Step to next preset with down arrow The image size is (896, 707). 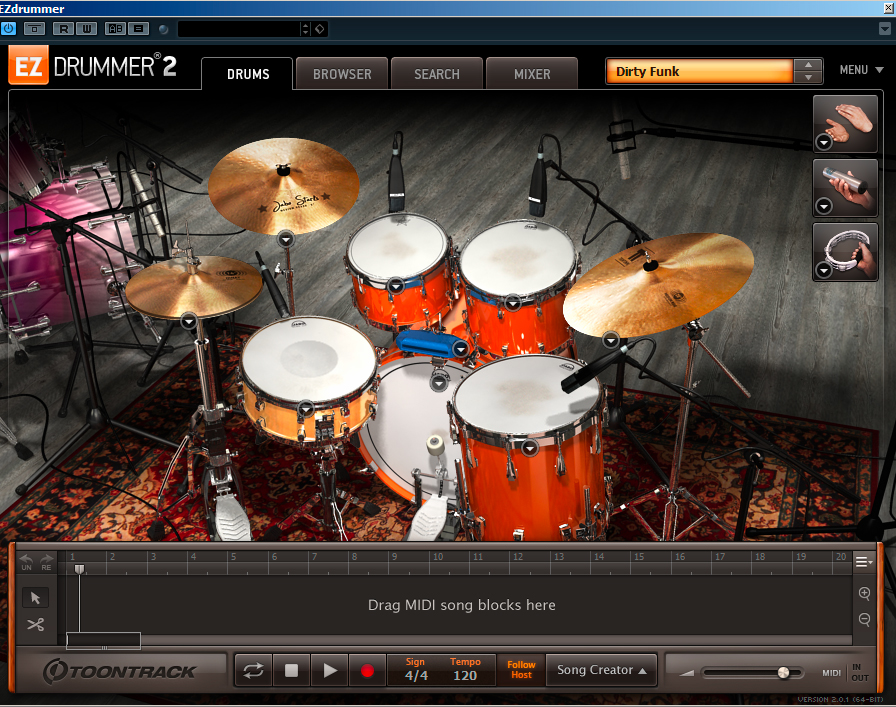tap(808, 77)
